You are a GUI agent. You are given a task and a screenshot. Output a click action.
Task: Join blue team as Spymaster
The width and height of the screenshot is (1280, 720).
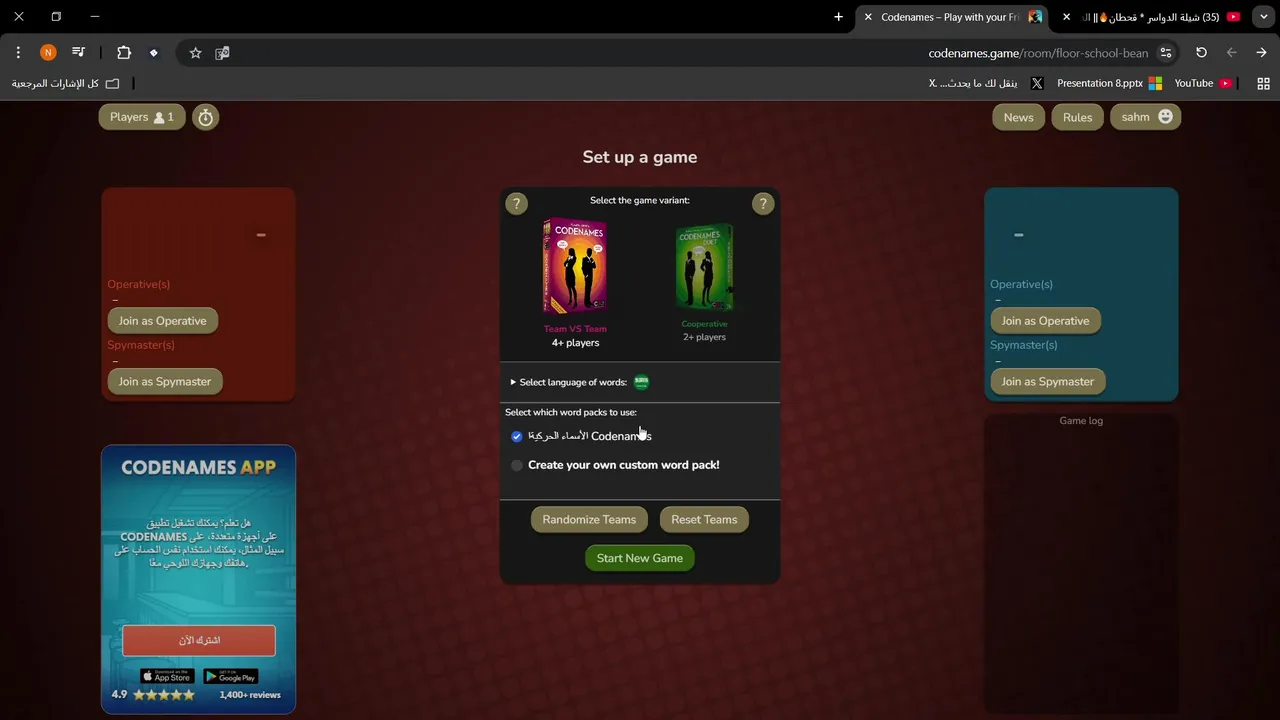click(1048, 381)
